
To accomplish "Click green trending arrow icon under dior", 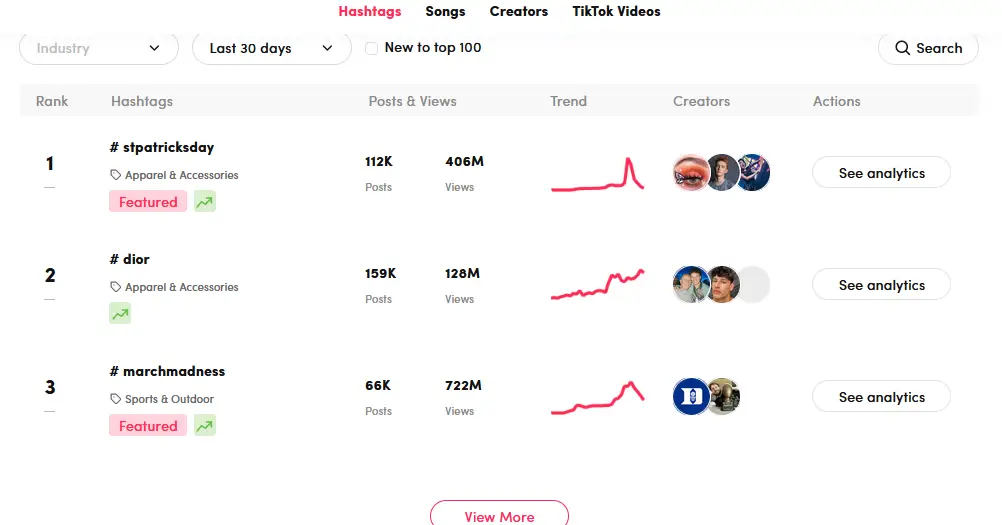I will (120, 314).
